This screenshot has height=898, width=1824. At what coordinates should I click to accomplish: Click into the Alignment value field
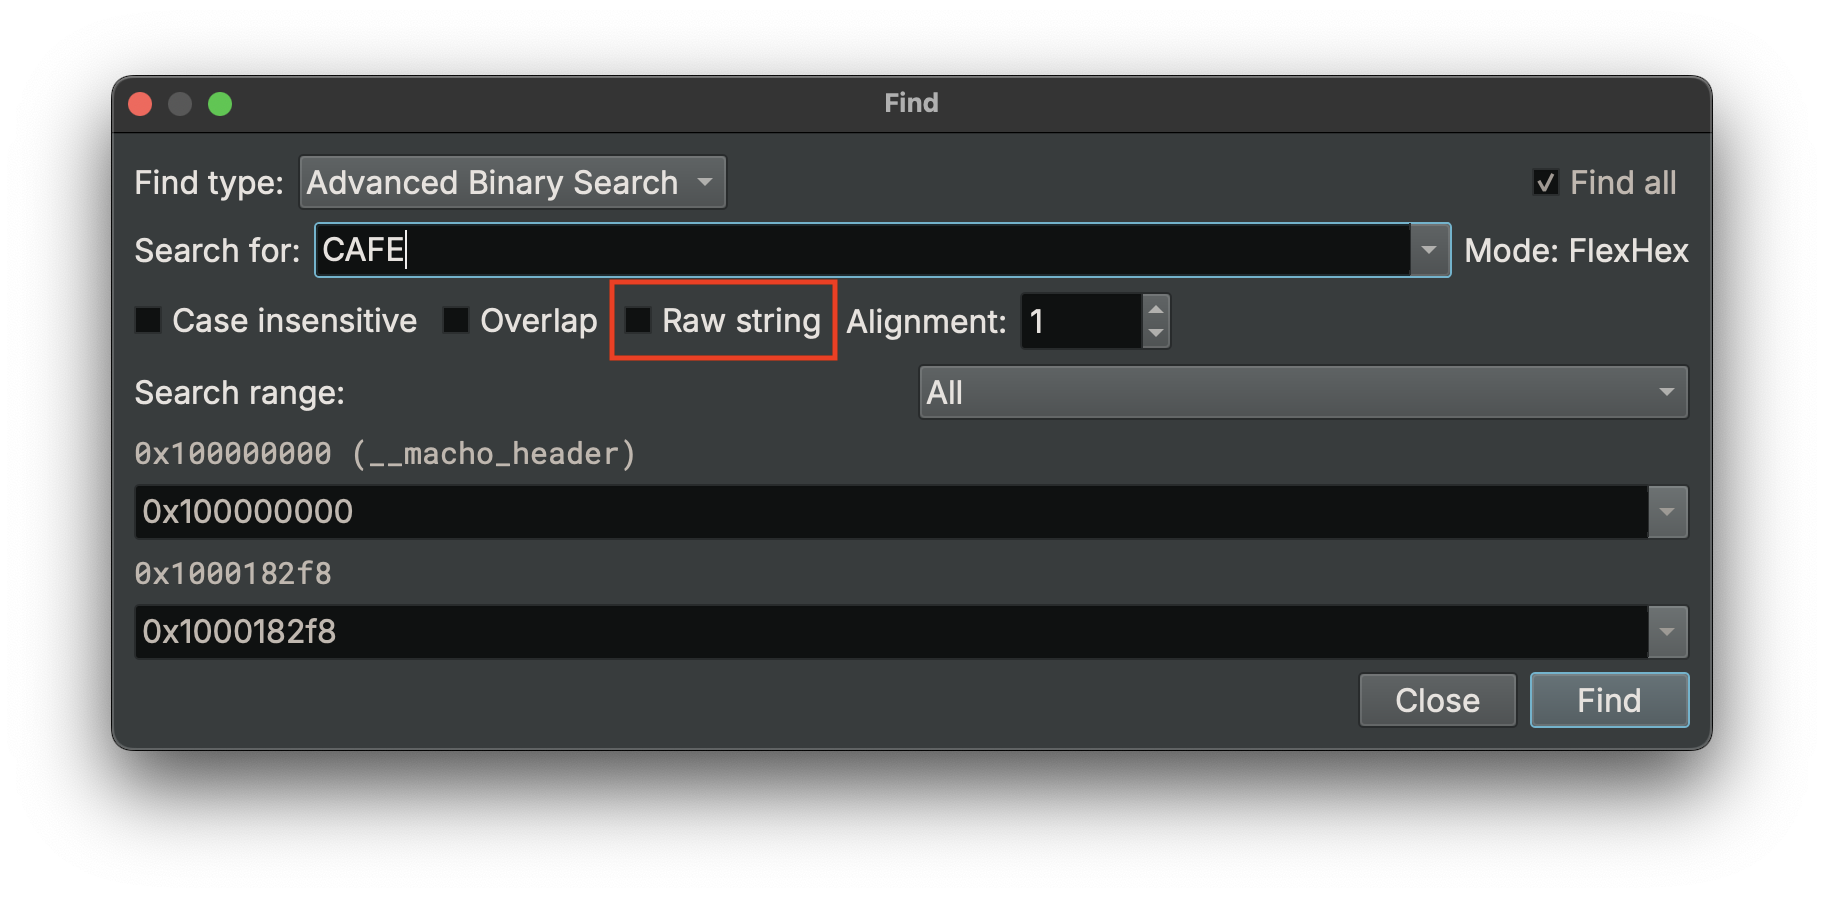1081,321
